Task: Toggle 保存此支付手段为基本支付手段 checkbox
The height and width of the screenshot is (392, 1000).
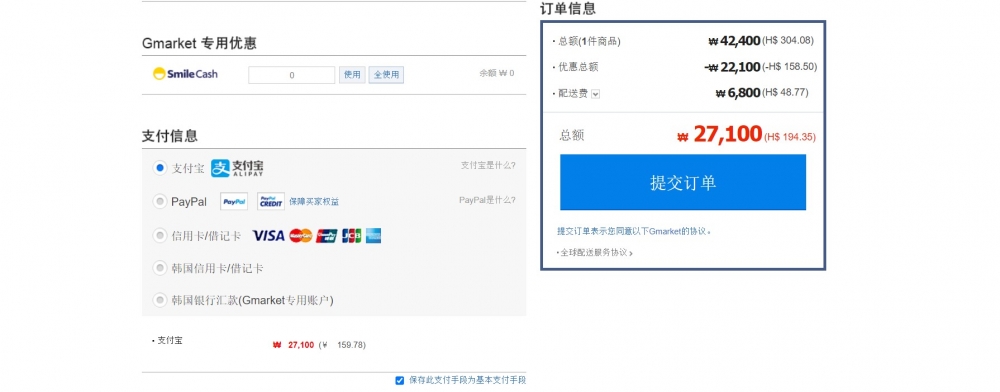Action: (400, 381)
